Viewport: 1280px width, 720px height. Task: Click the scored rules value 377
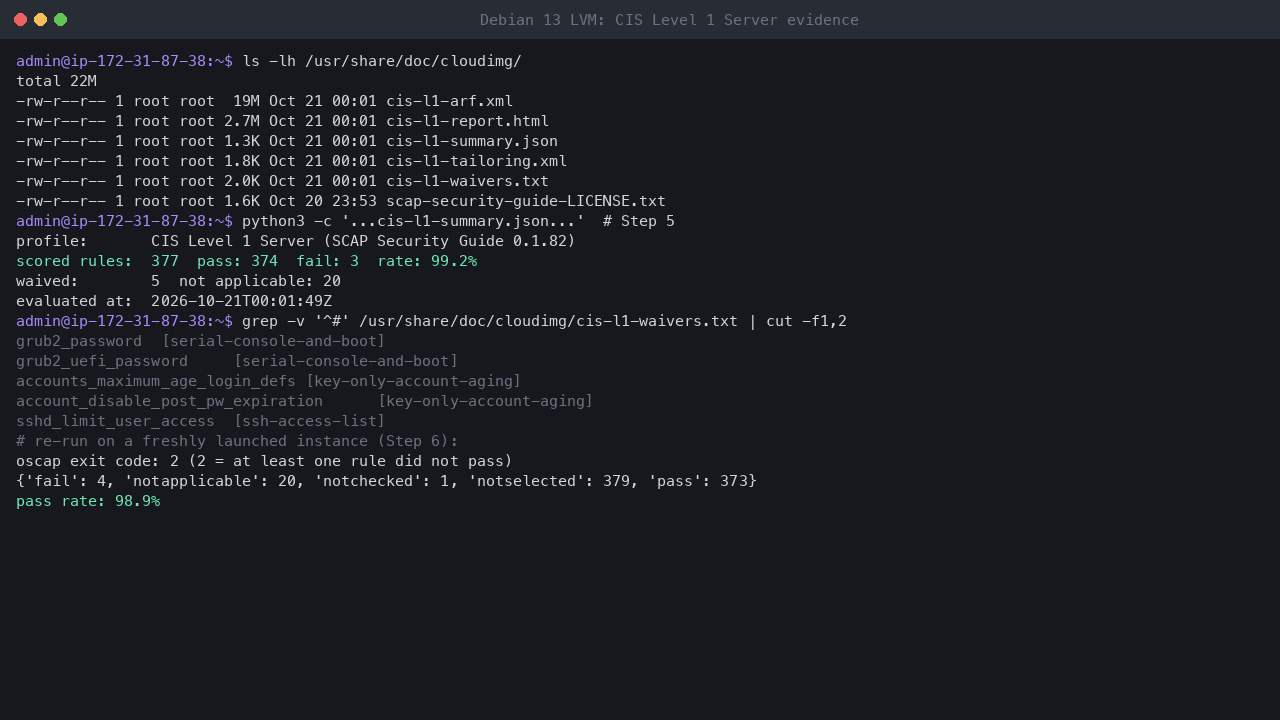pos(165,261)
